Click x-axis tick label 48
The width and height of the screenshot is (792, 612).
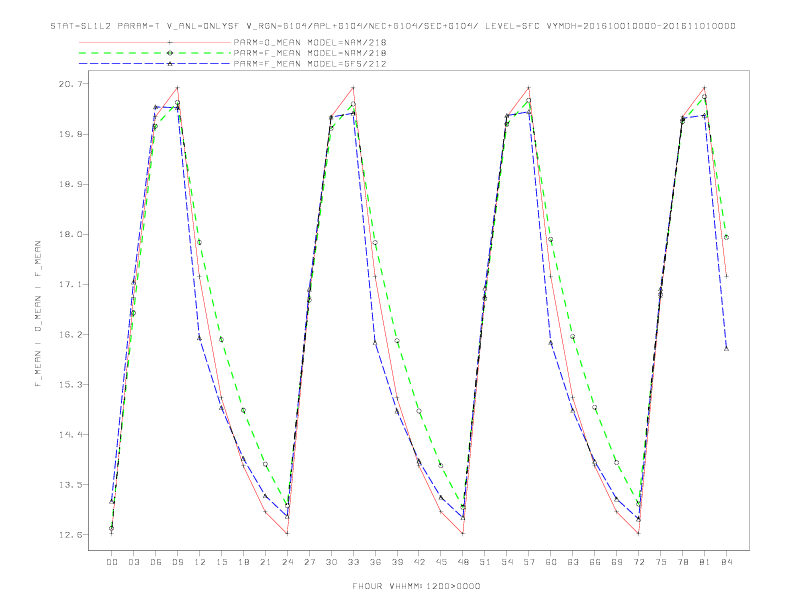coord(463,562)
